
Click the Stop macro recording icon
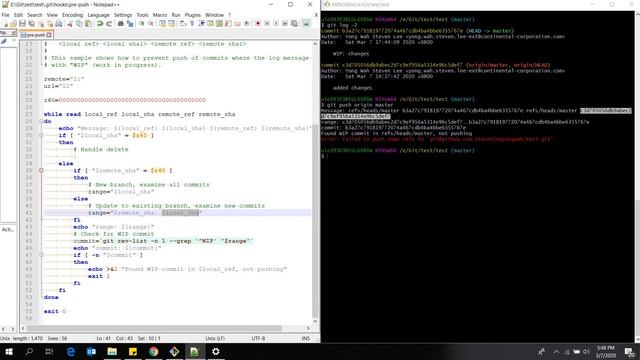point(267,24)
